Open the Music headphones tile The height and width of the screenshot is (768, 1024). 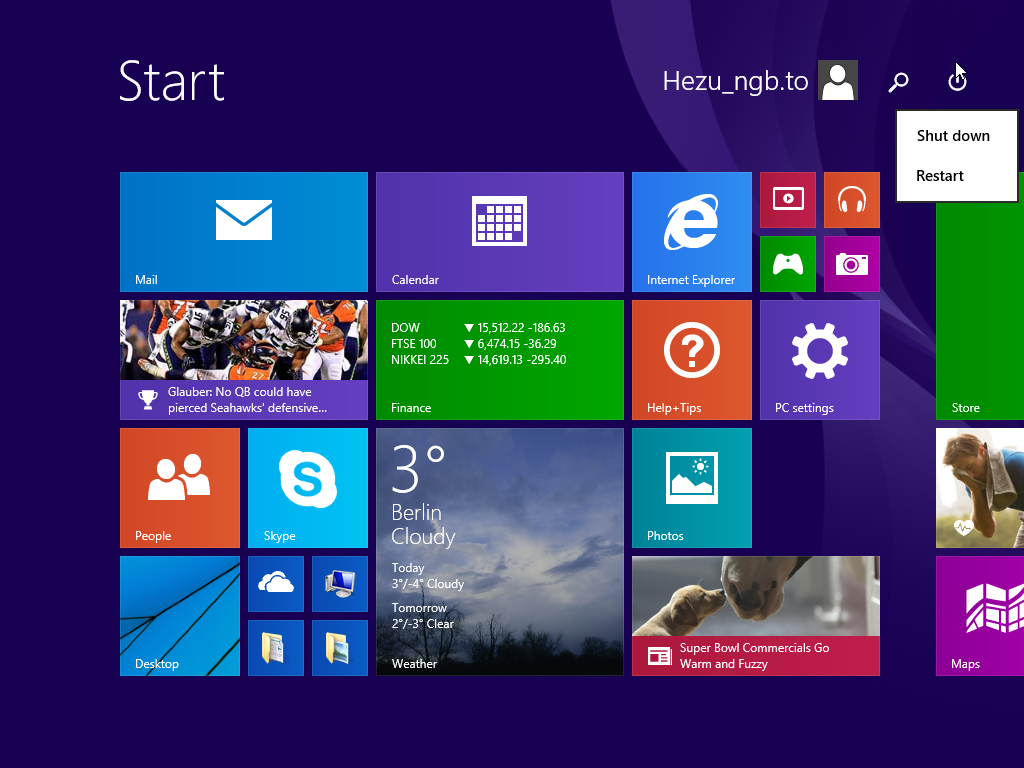click(851, 200)
